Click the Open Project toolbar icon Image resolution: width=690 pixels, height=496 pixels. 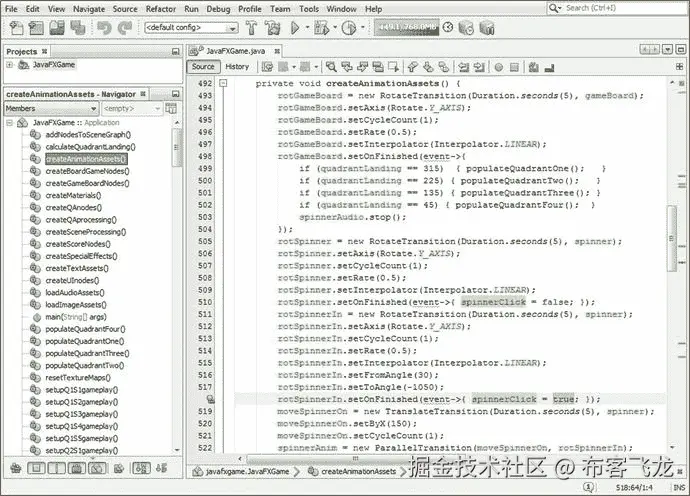[57, 28]
